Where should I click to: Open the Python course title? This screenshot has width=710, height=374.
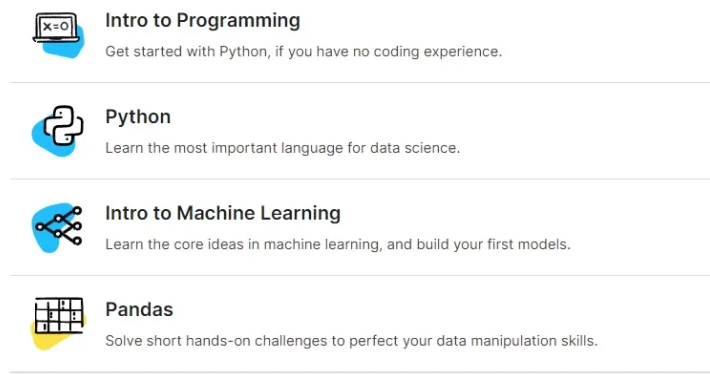pos(138,117)
